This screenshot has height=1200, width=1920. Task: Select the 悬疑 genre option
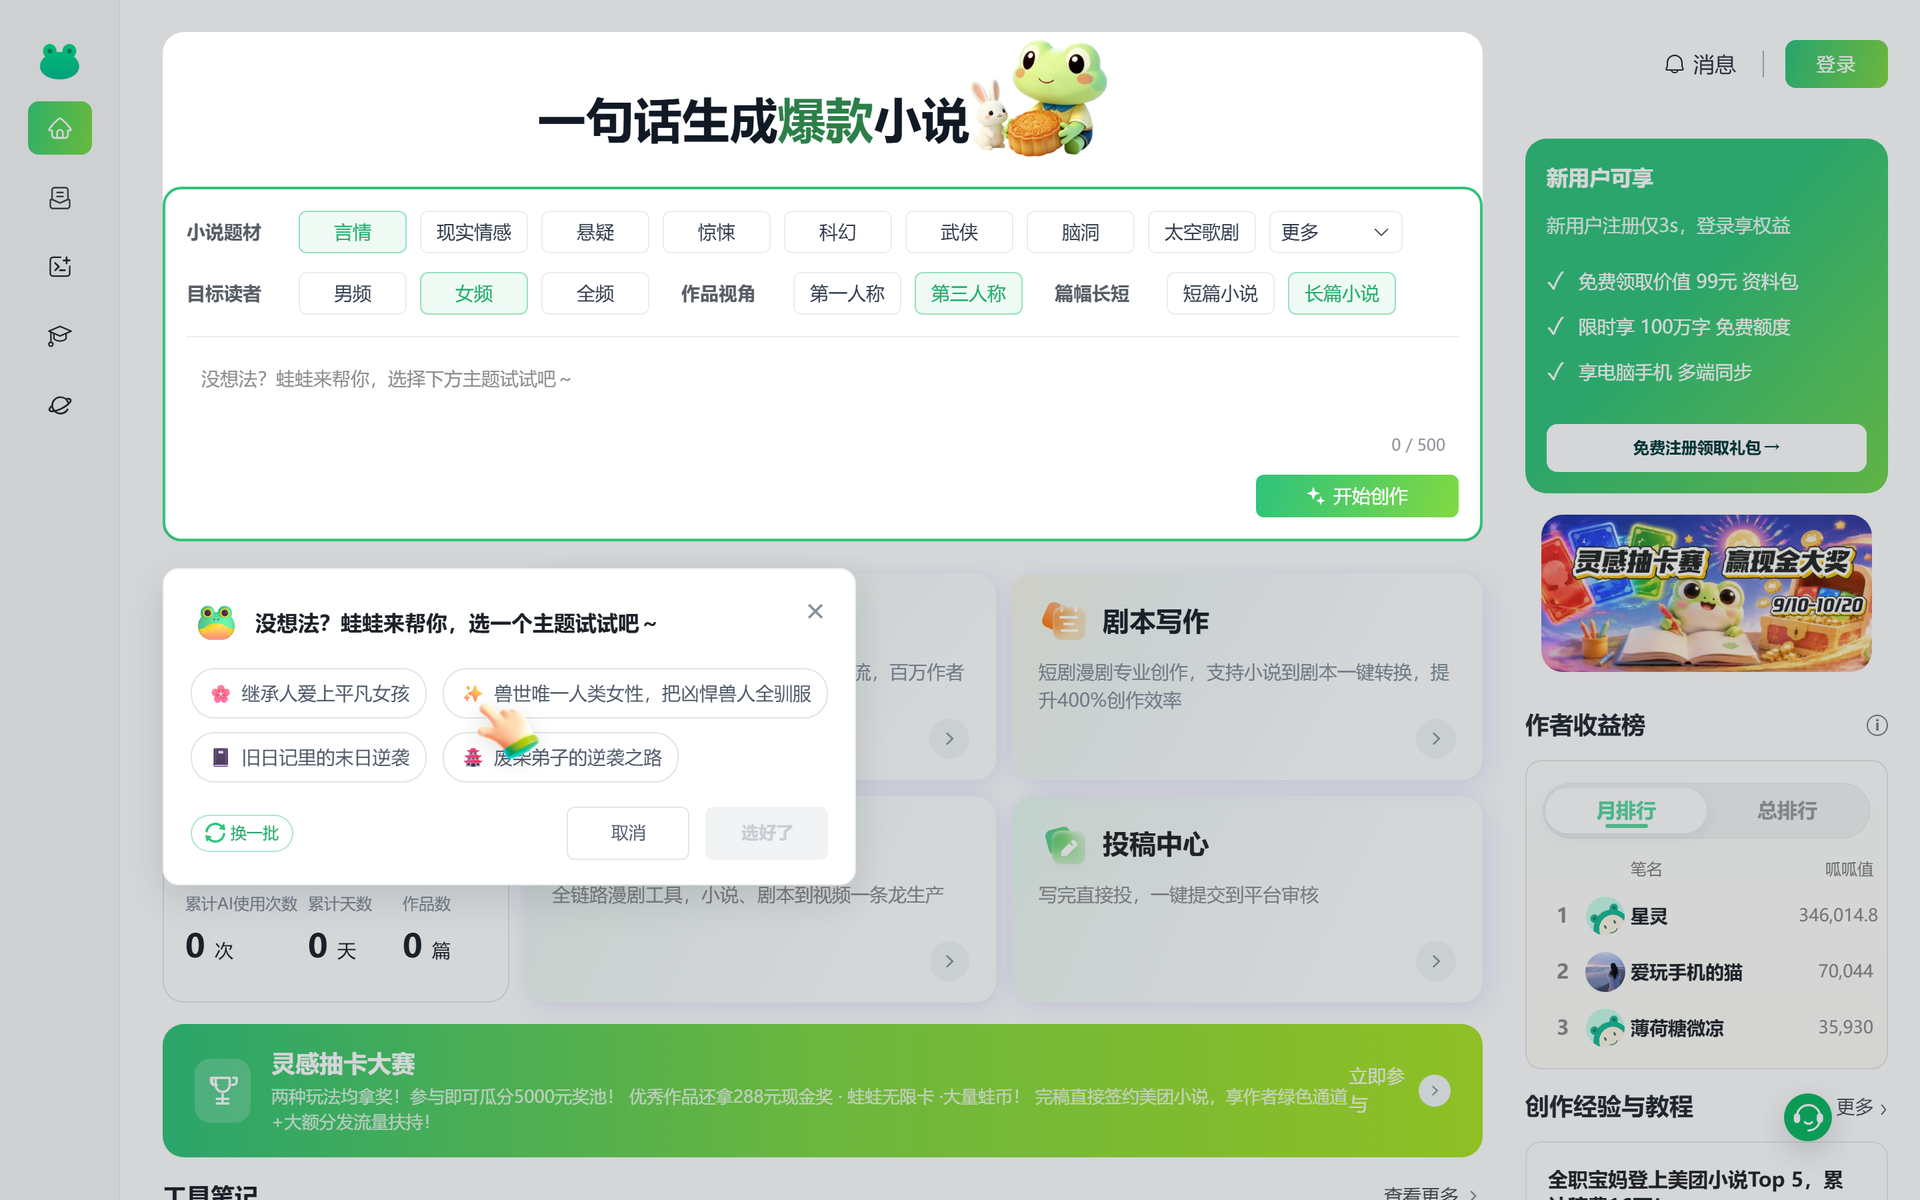coord(595,232)
